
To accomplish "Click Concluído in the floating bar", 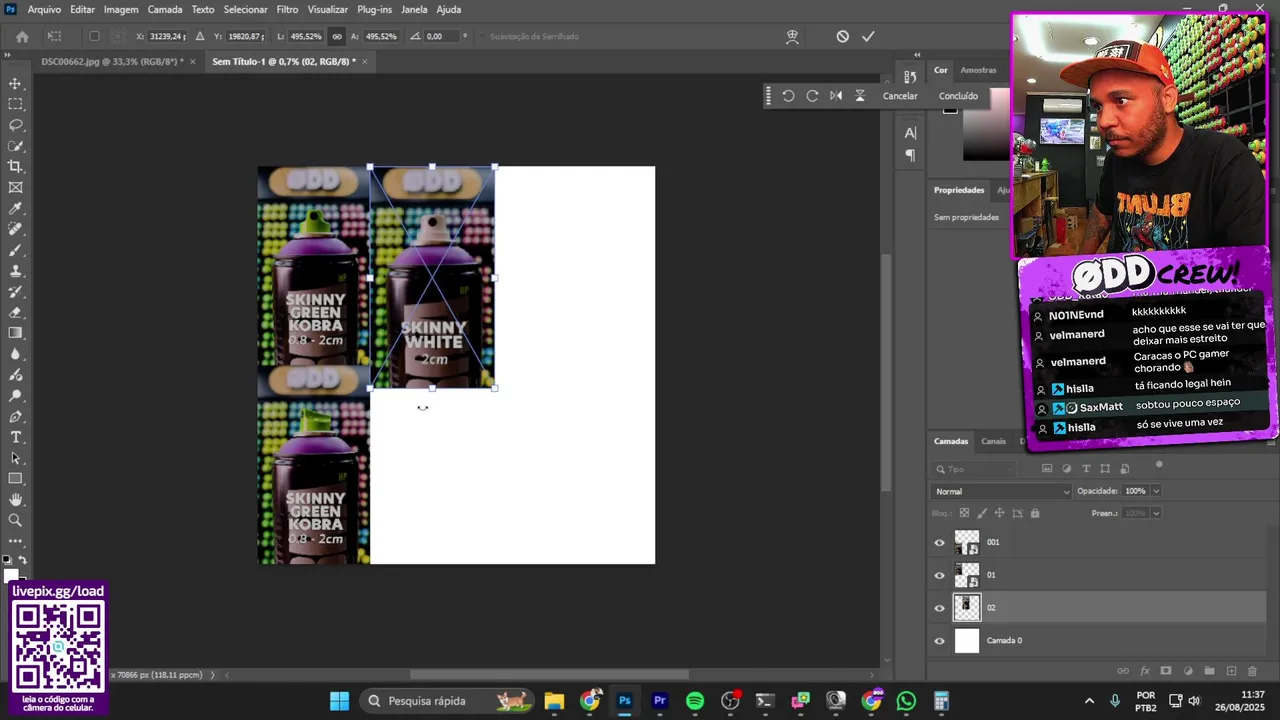I will [x=958, y=96].
